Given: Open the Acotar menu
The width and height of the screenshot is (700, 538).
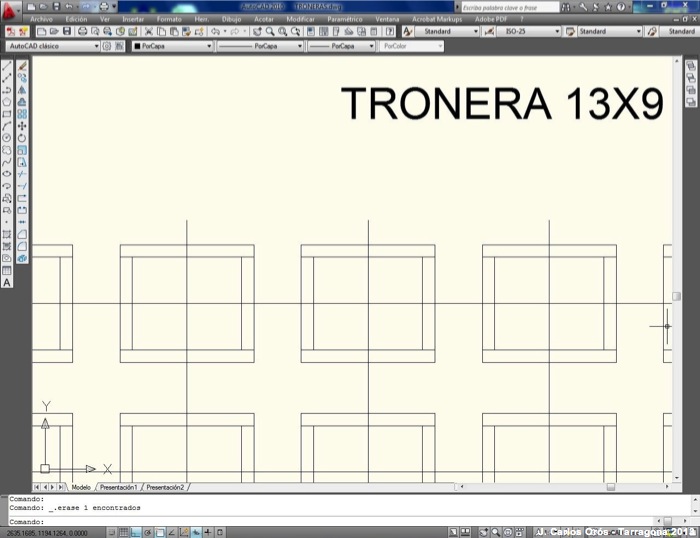Looking at the screenshot, I should click(264, 19).
